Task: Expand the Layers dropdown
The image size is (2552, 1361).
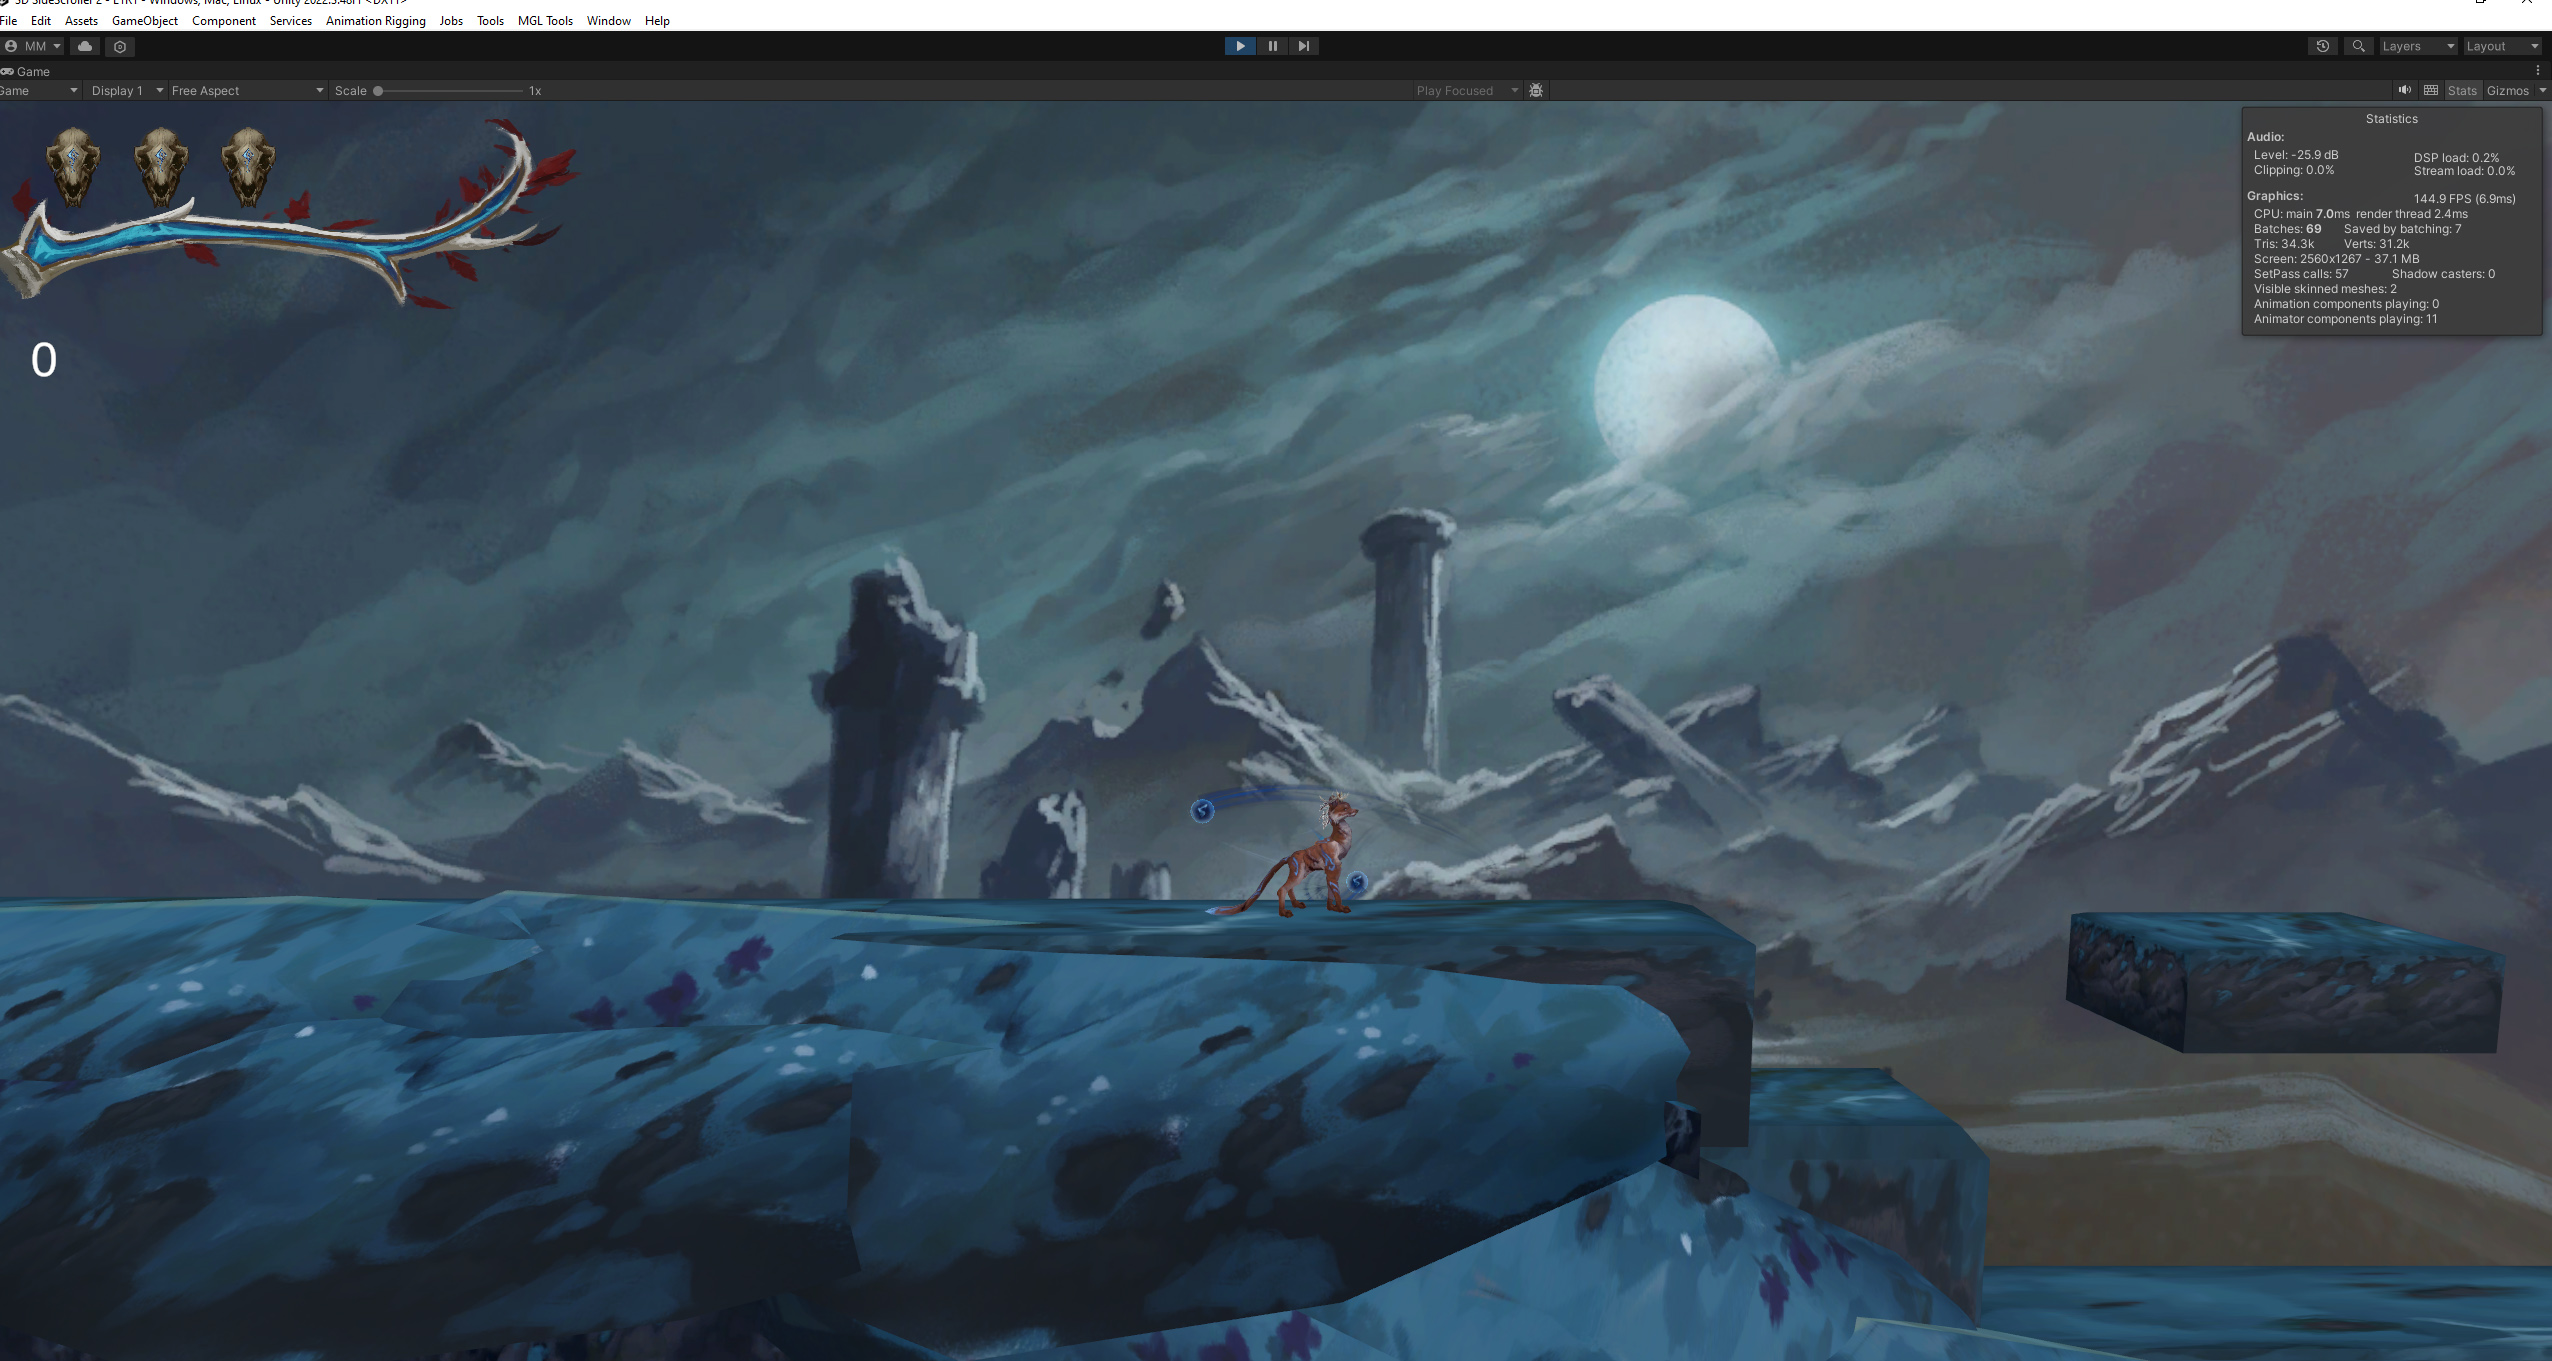Action: (x=2417, y=46)
